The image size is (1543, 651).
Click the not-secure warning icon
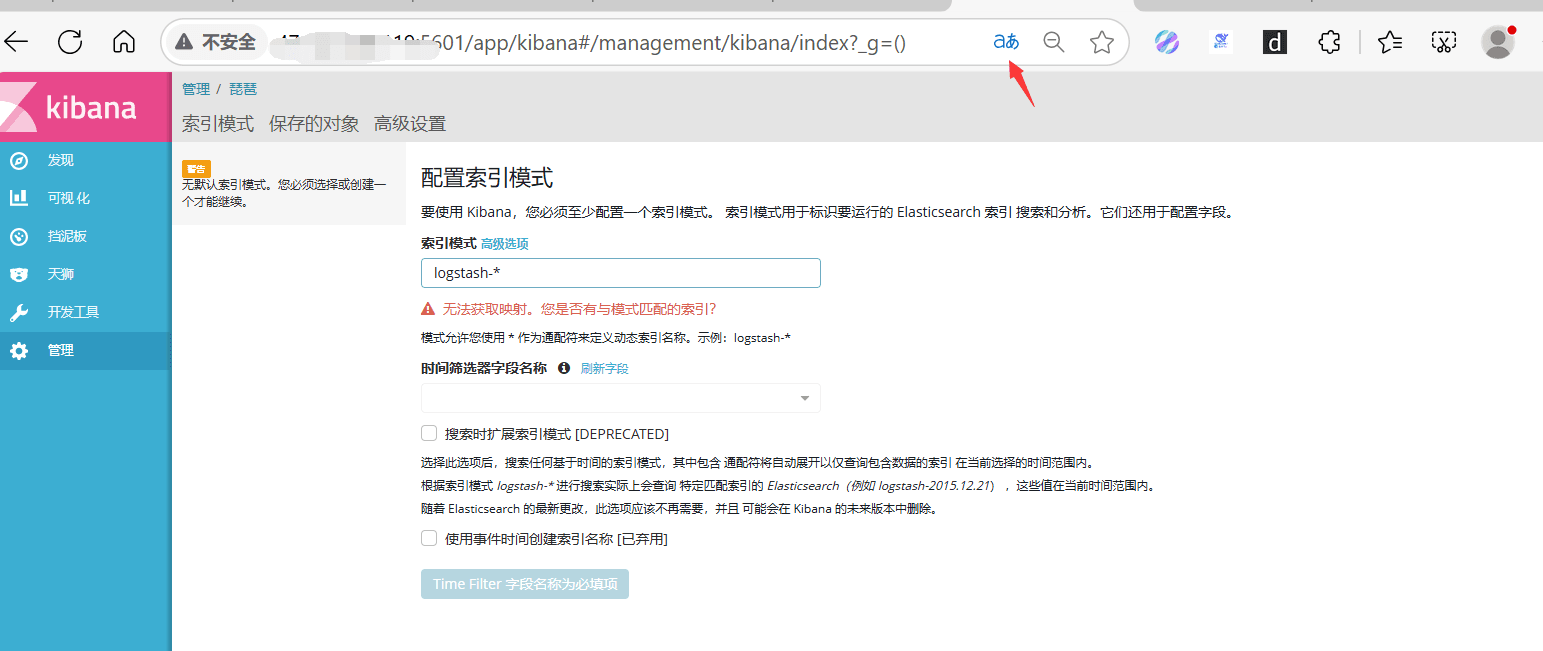click(x=184, y=42)
